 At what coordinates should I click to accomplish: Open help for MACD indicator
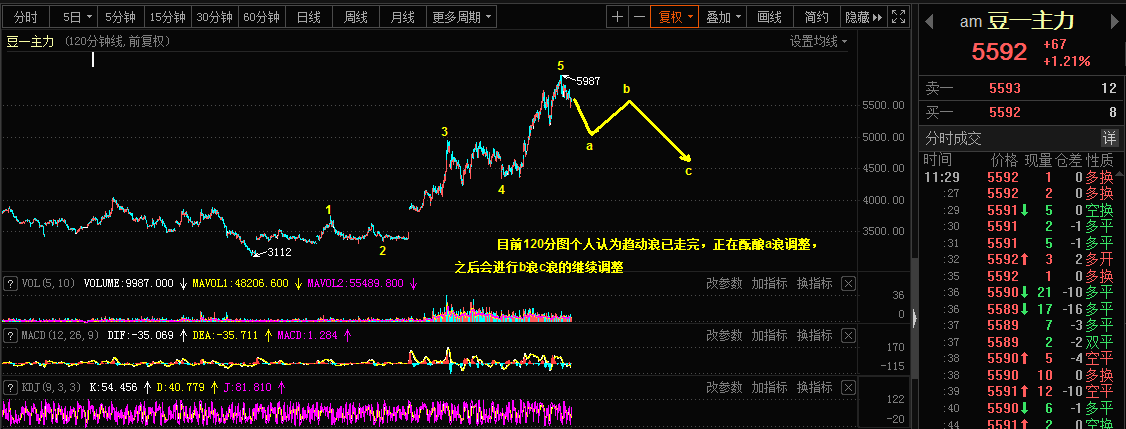click(10, 335)
